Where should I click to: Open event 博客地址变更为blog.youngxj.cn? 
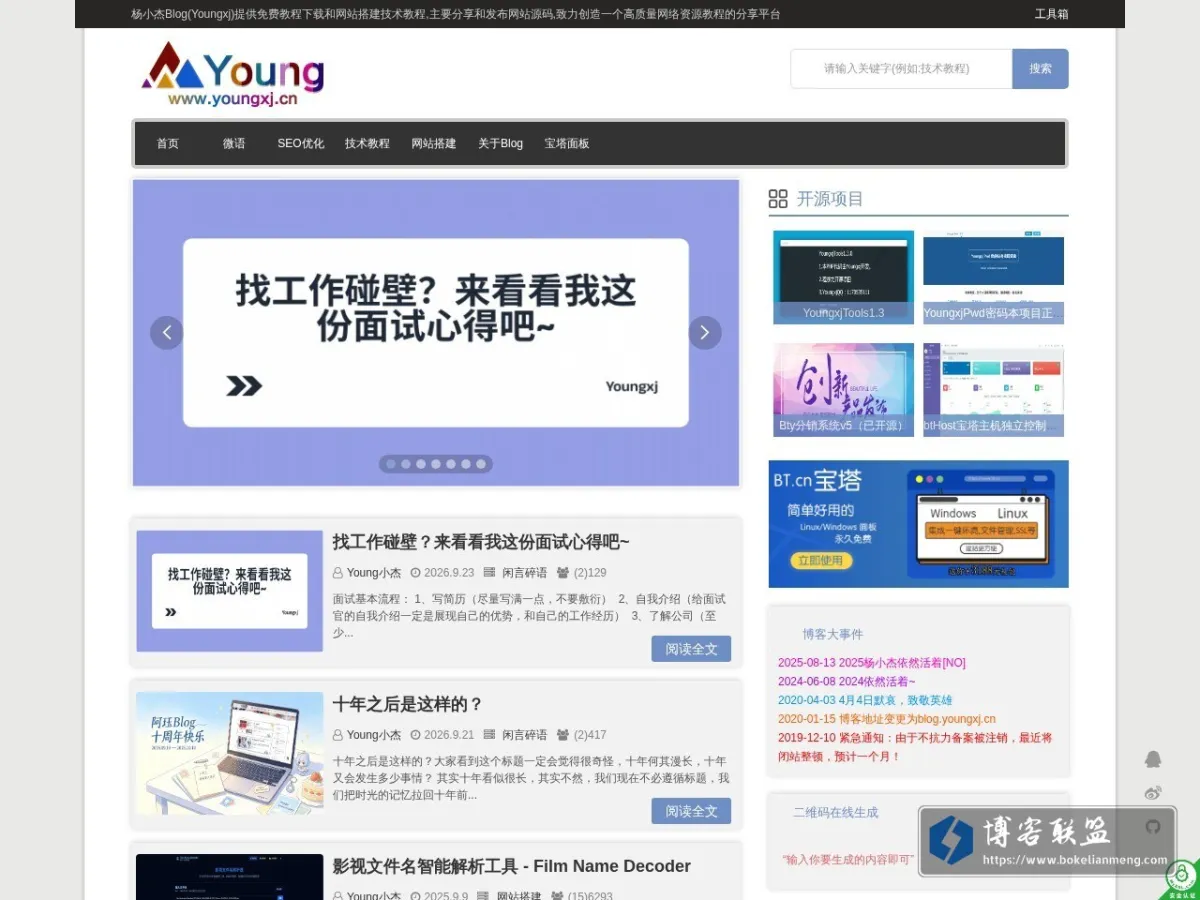887,720
